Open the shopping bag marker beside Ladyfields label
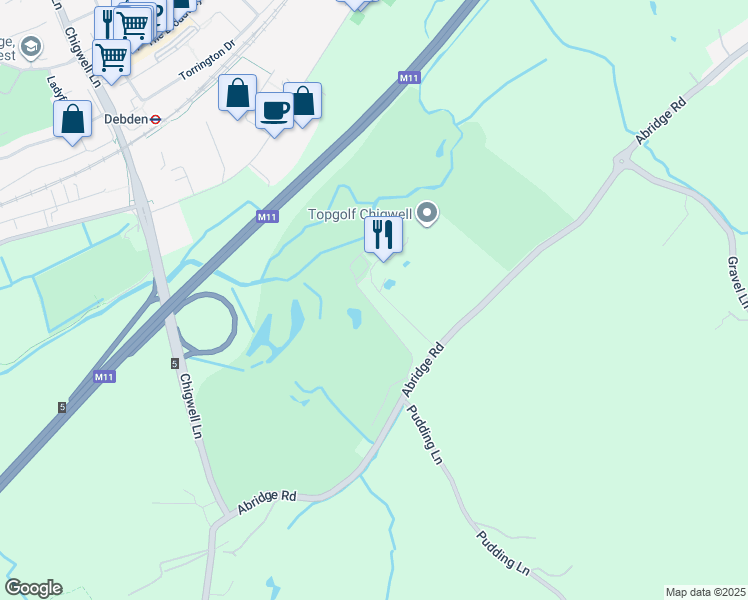 (73, 120)
